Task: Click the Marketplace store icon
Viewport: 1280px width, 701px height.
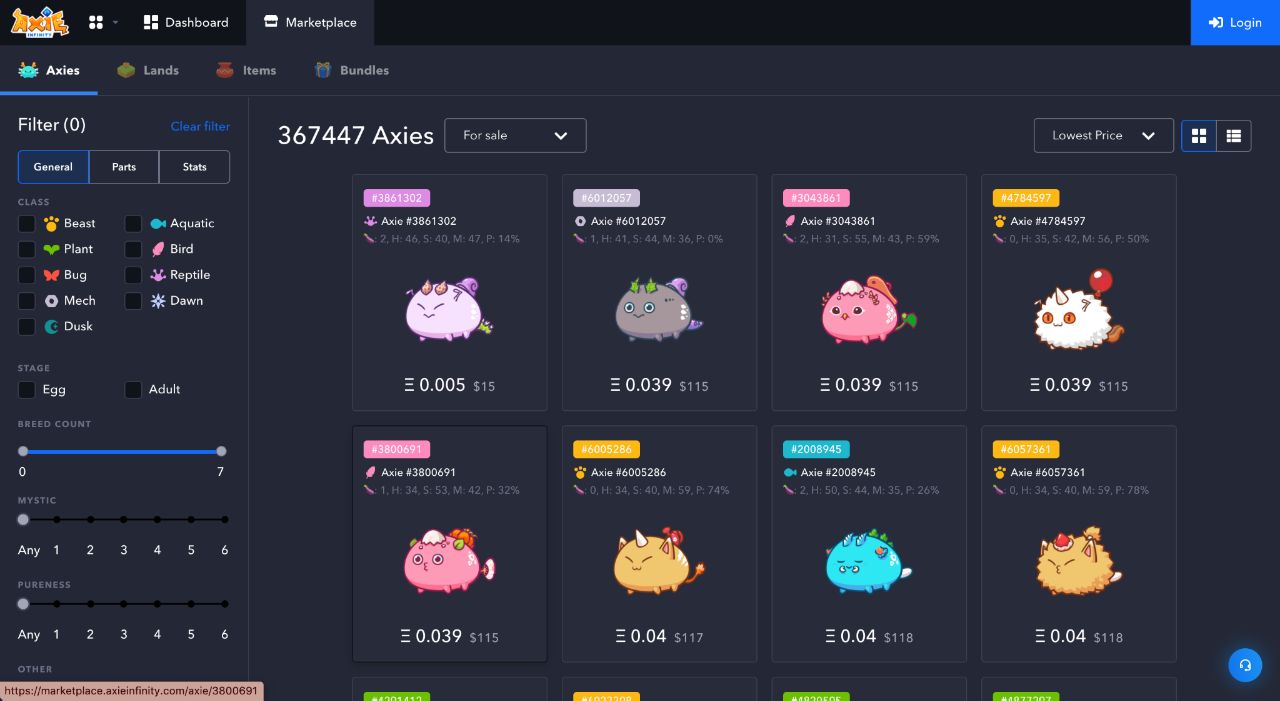Action: (x=271, y=22)
